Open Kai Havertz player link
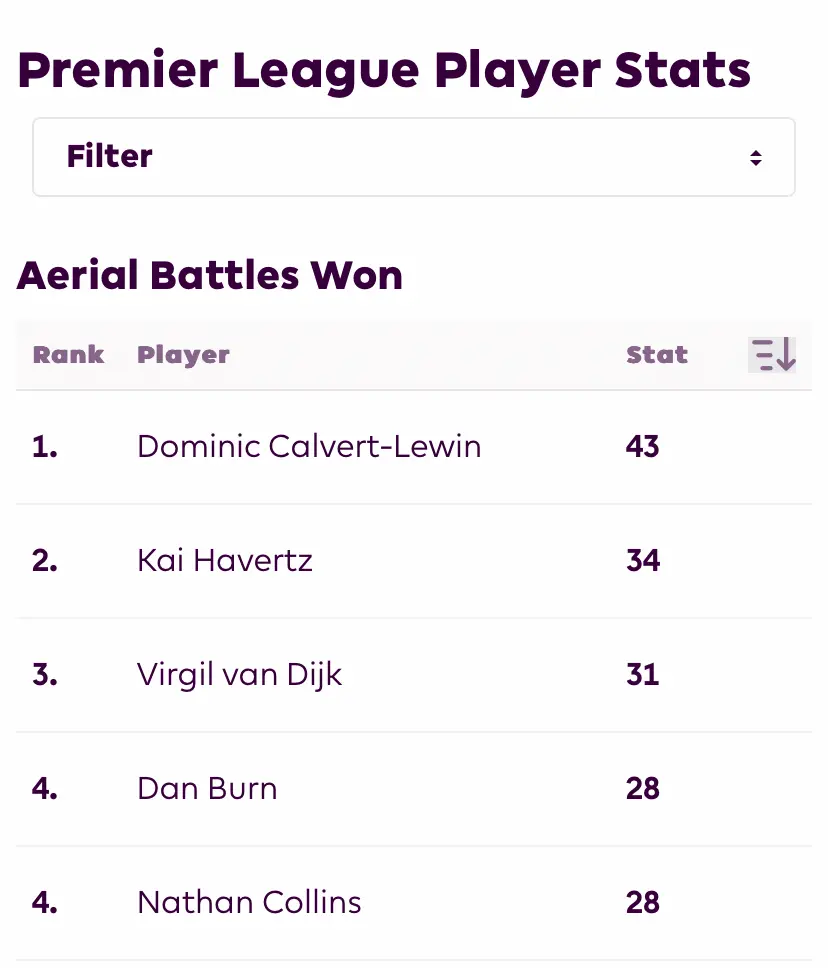 pyautogui.click(x=225, y=560)
